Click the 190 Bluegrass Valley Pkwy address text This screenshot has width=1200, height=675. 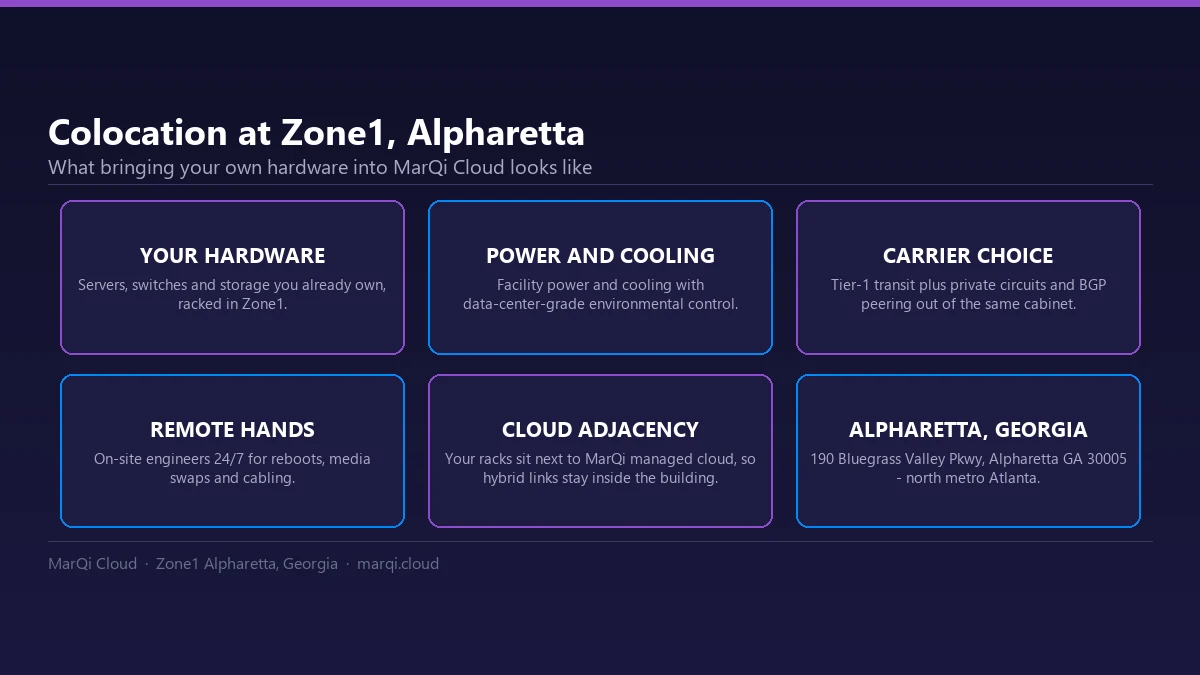(x=968, y=468)
